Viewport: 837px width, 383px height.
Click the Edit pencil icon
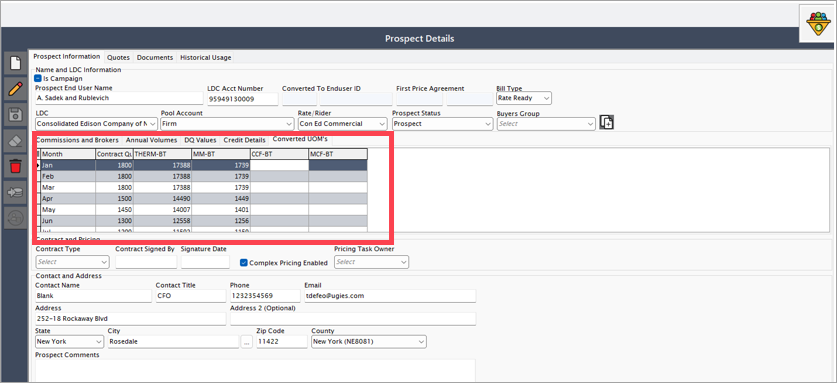pos(15,89)
